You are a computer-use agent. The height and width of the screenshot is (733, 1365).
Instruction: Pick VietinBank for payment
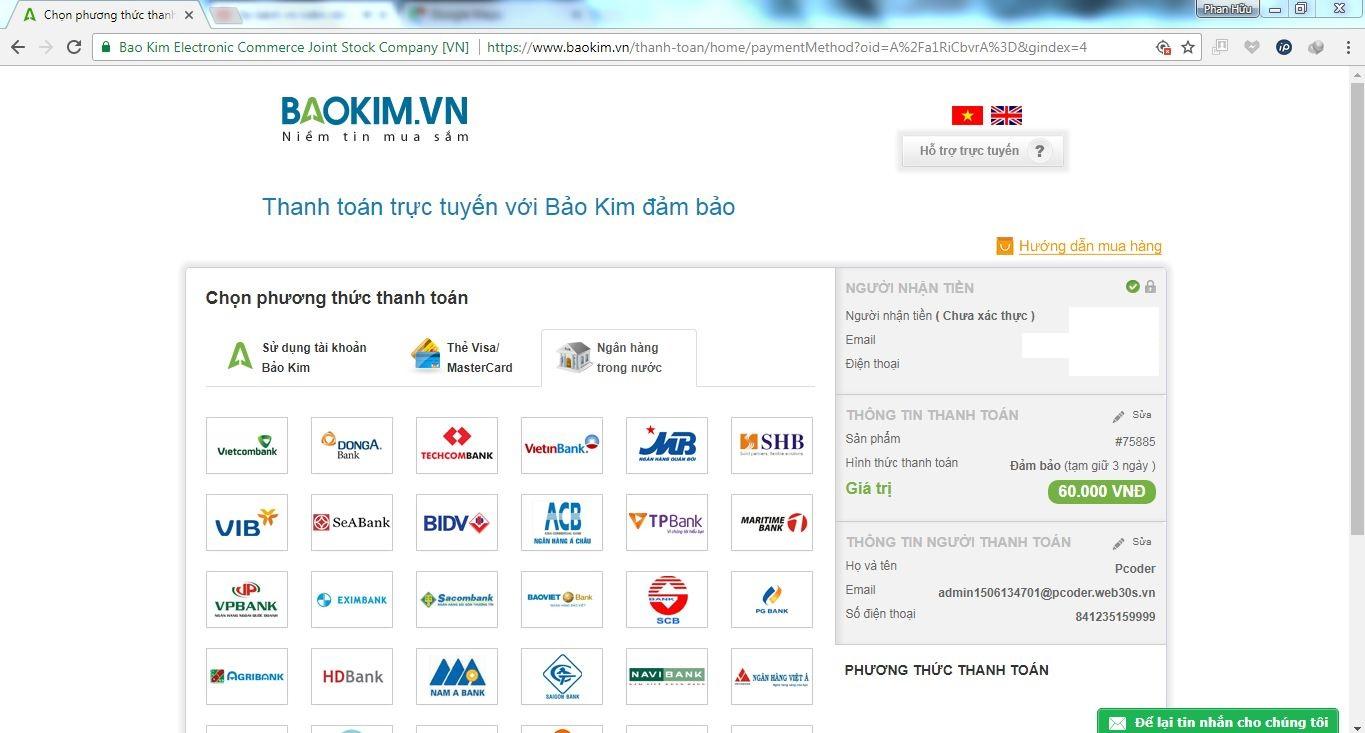(562, 445)
